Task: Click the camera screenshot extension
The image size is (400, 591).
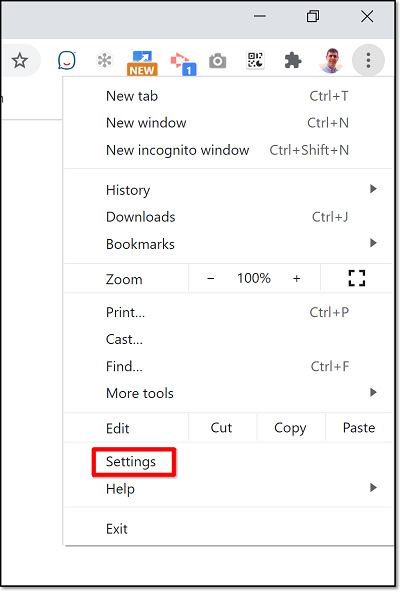Action: tap(218, 61)
